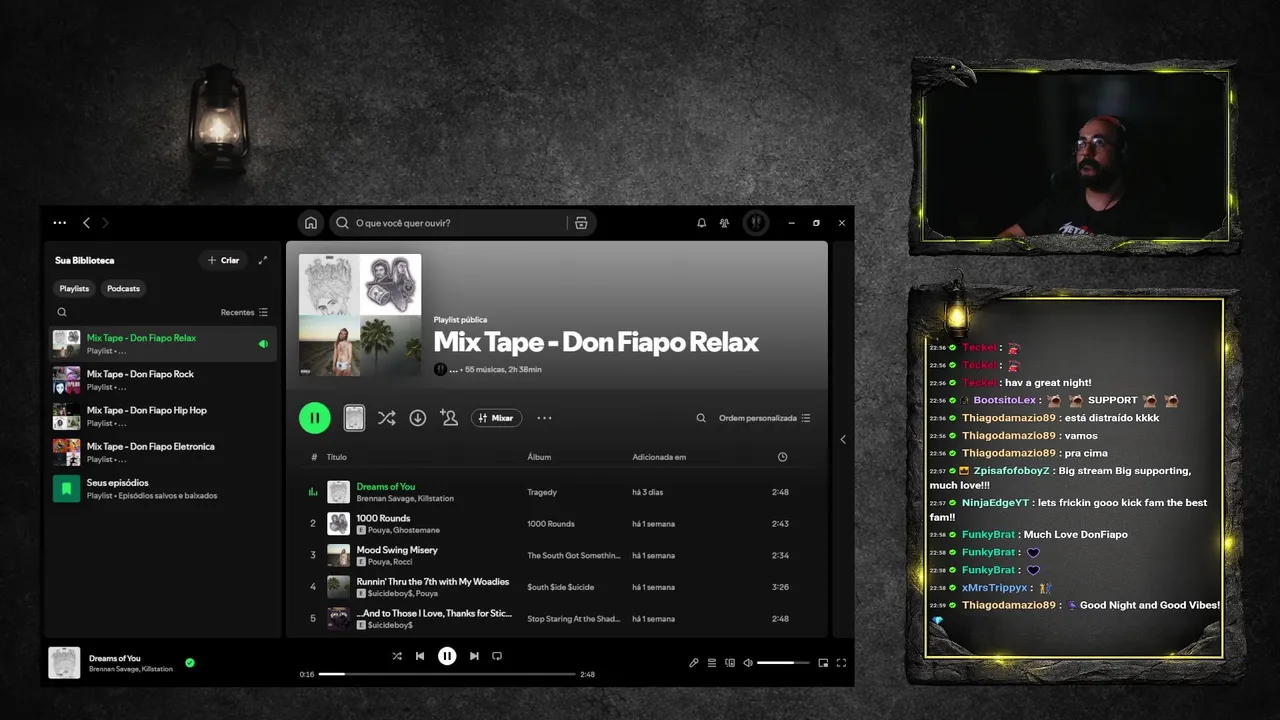Open the Pouya, Ghostemane artist link in row 2
Screen dimensions: 1280x720
pyautogui.click(x=403, y=530)
